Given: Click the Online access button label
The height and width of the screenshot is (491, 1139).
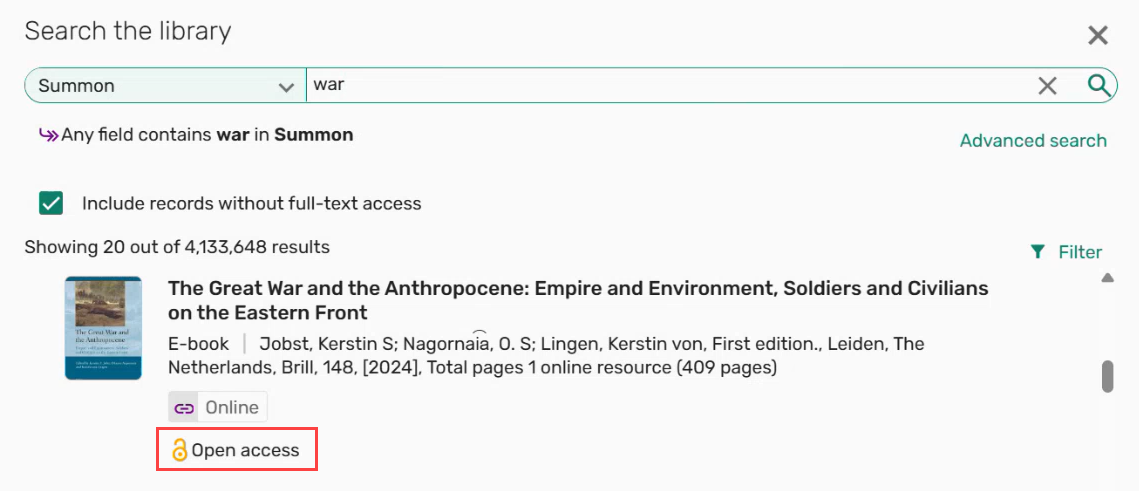Looking at the screenshot, I should click(x=232, y=408).
